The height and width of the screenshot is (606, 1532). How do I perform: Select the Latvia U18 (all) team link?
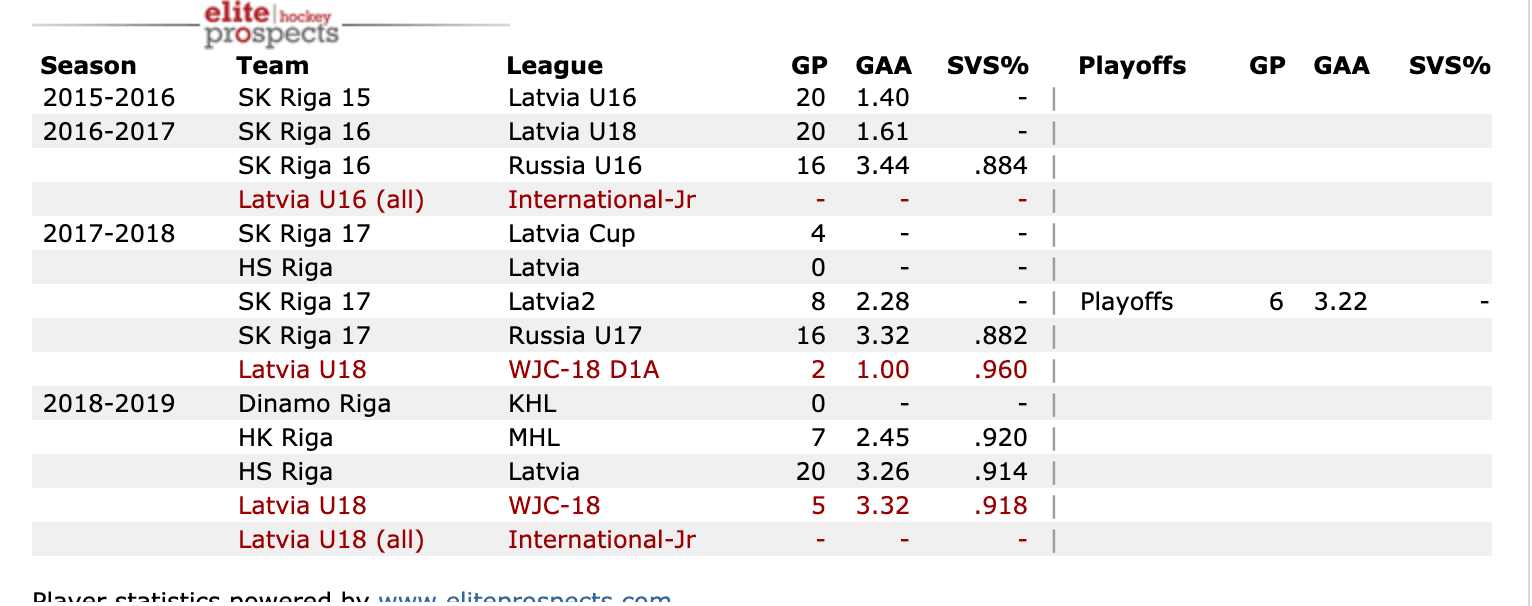point(331,540)
